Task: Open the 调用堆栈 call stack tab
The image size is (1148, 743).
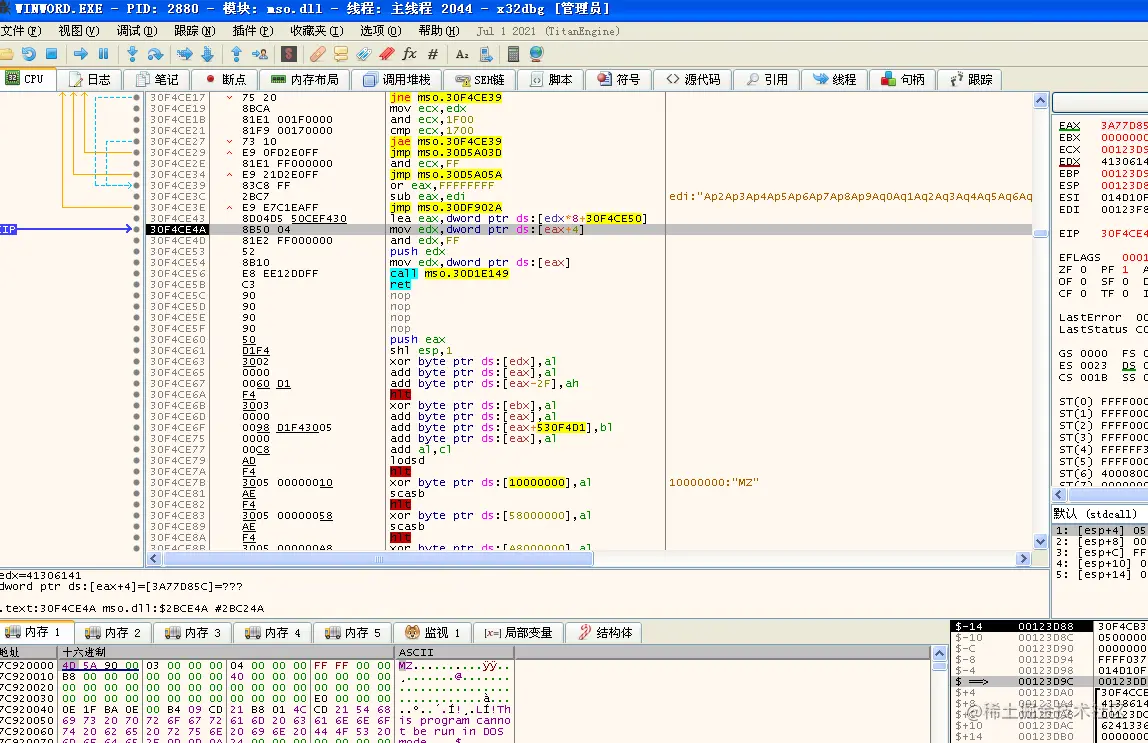Action: coord(397,79)
